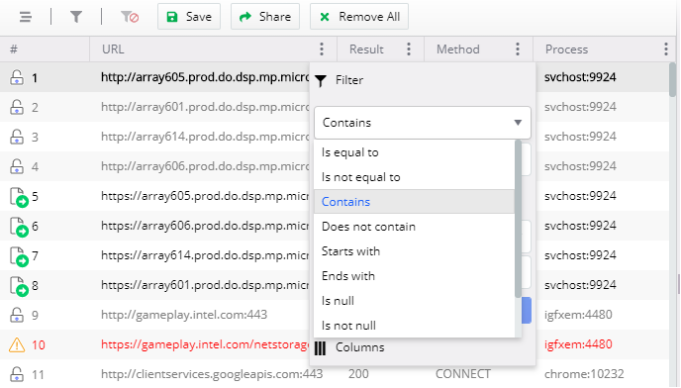Click the # column header
Screen dimensions: 681x388
(14, 49)
